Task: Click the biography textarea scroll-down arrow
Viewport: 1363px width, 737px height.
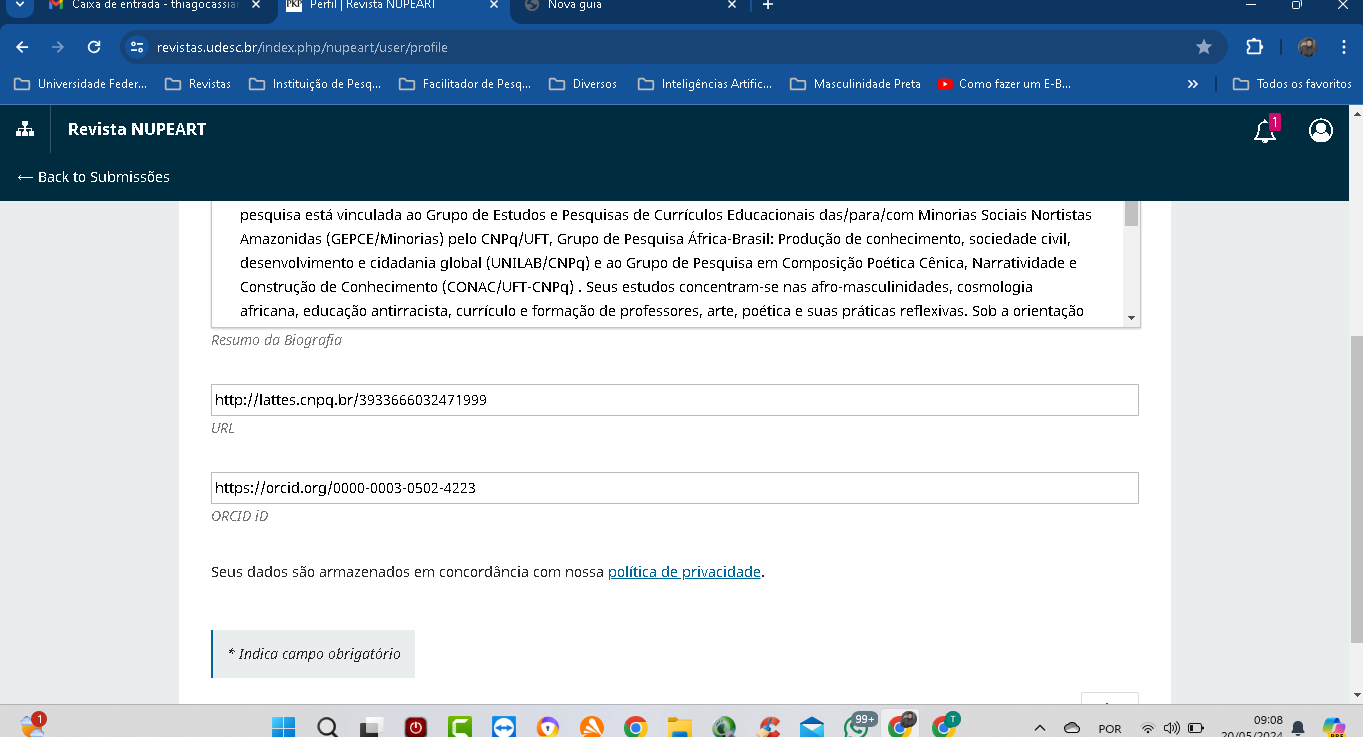Action: (1131, 317)
